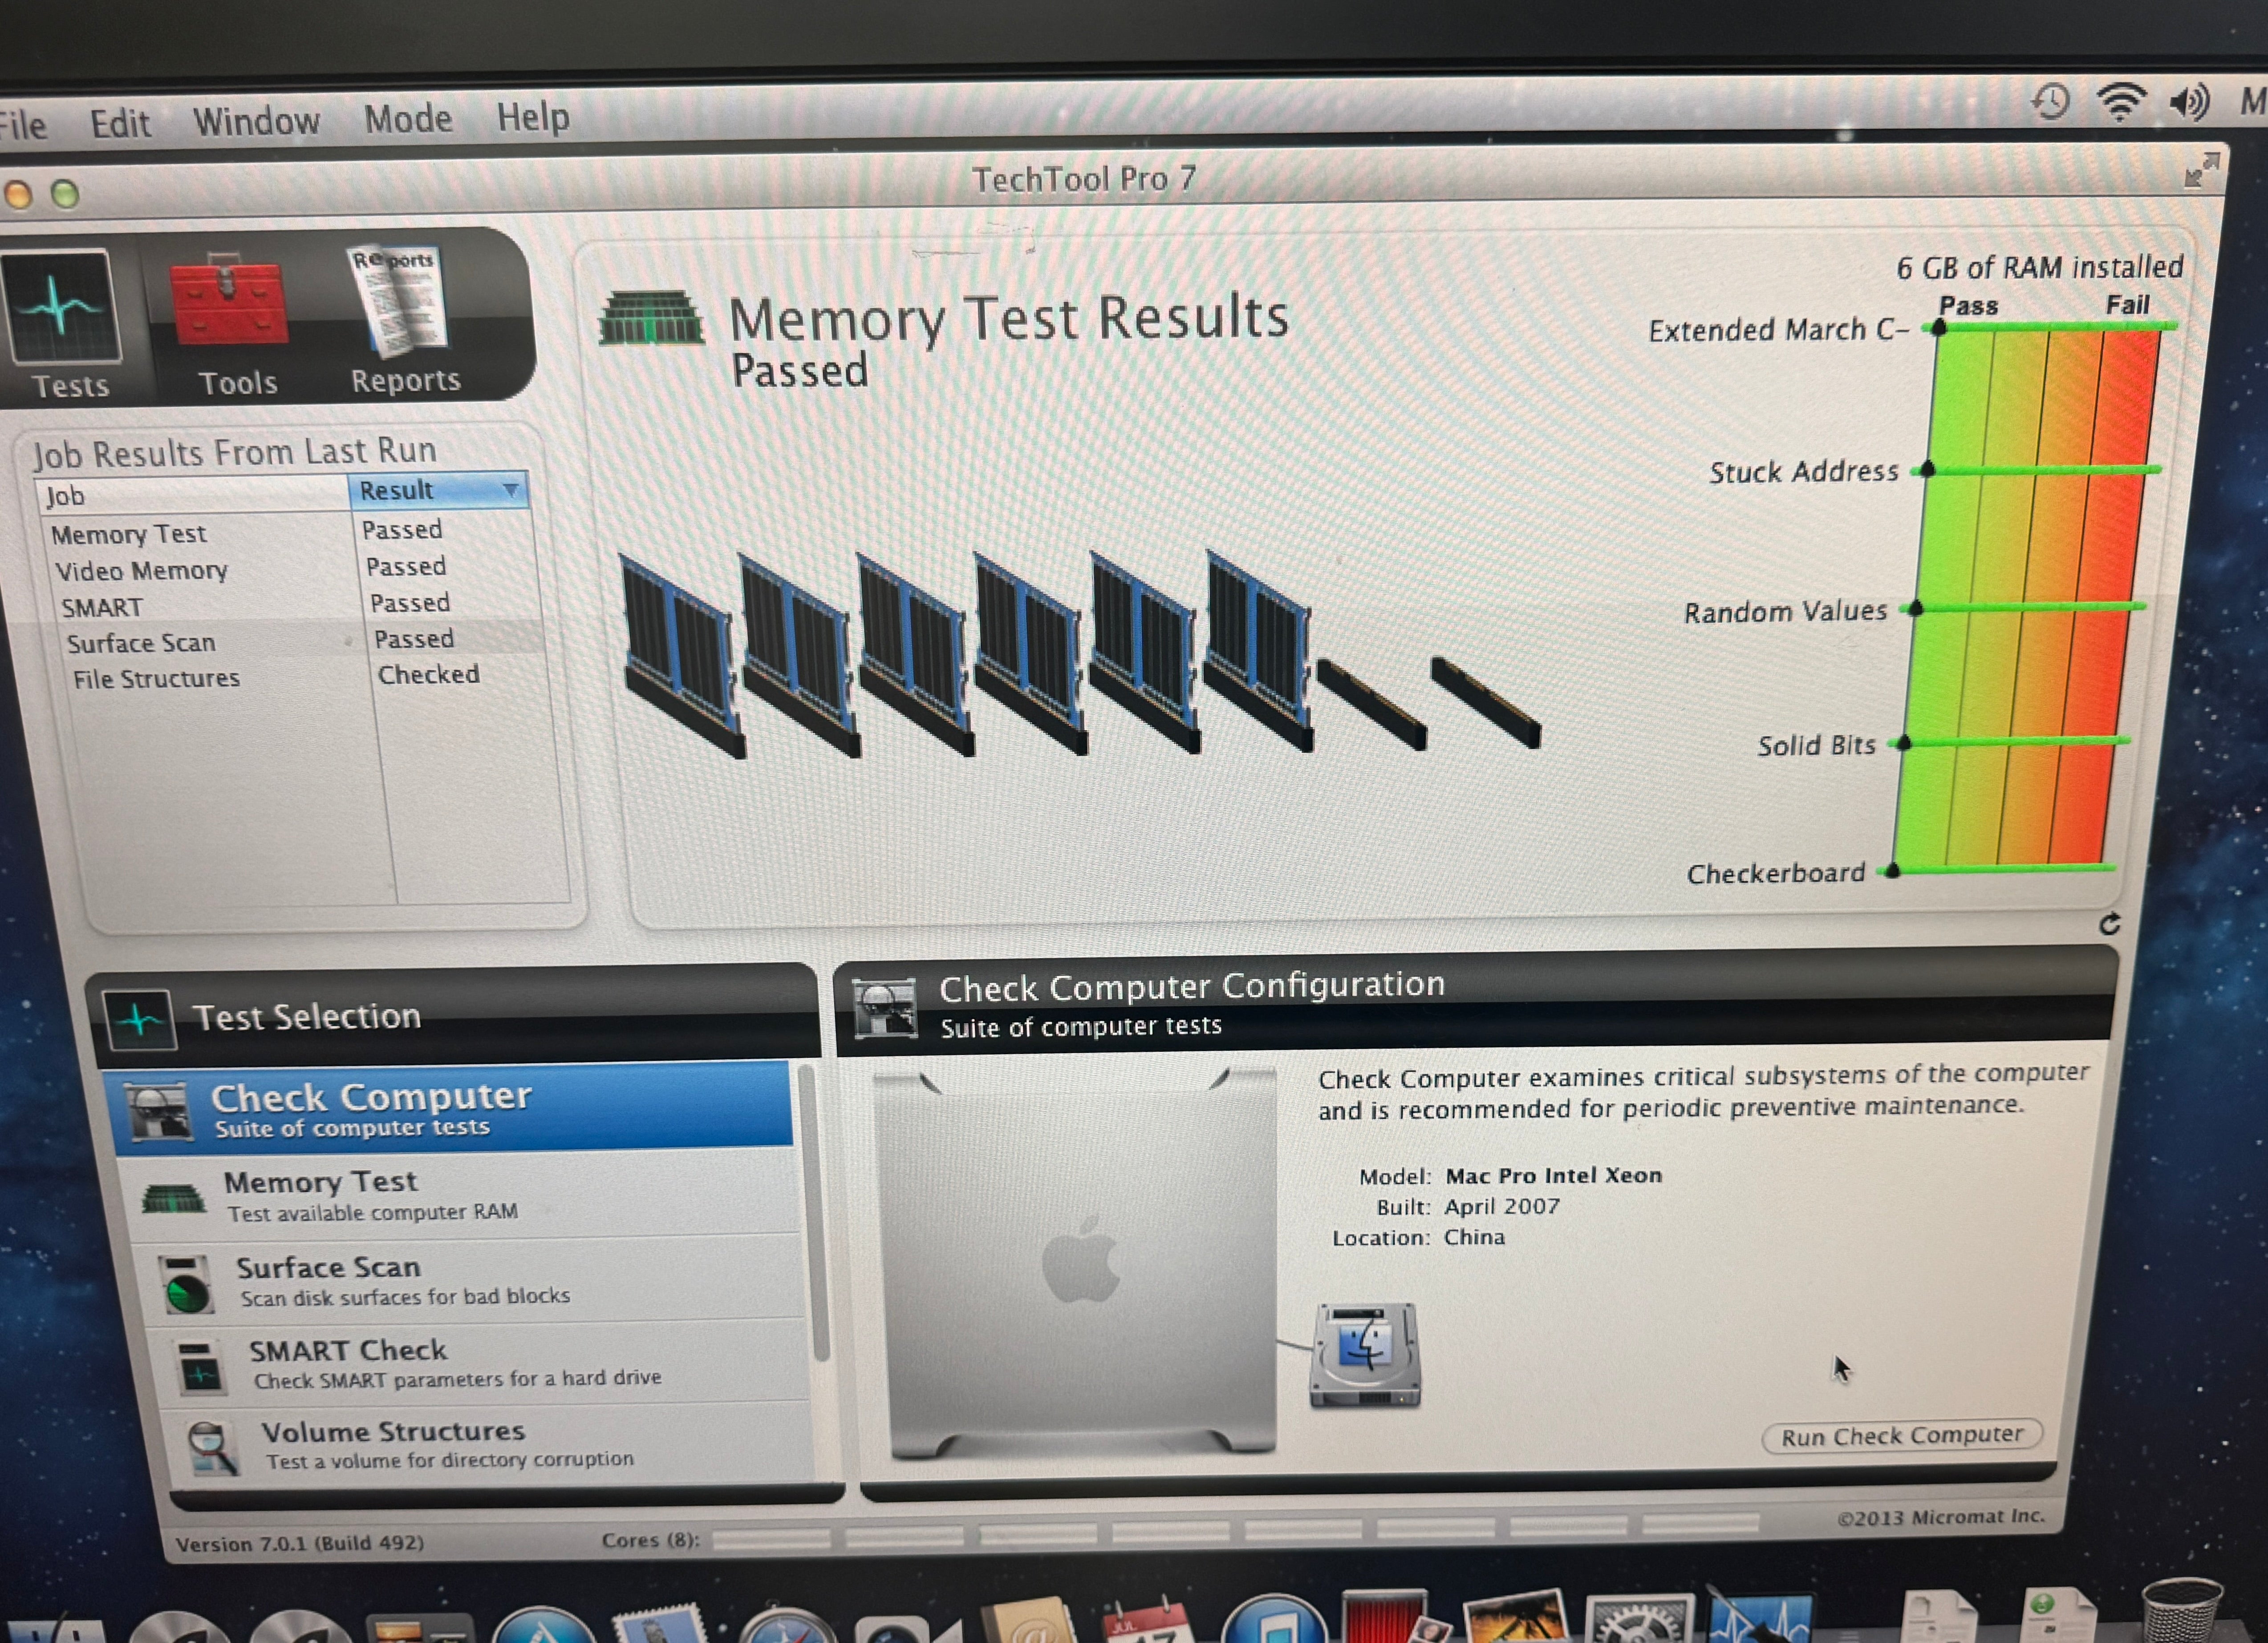
Task: Open the Wi-Fi menu bar icon
Action: pyautogui.click(x=2120, y=101)
